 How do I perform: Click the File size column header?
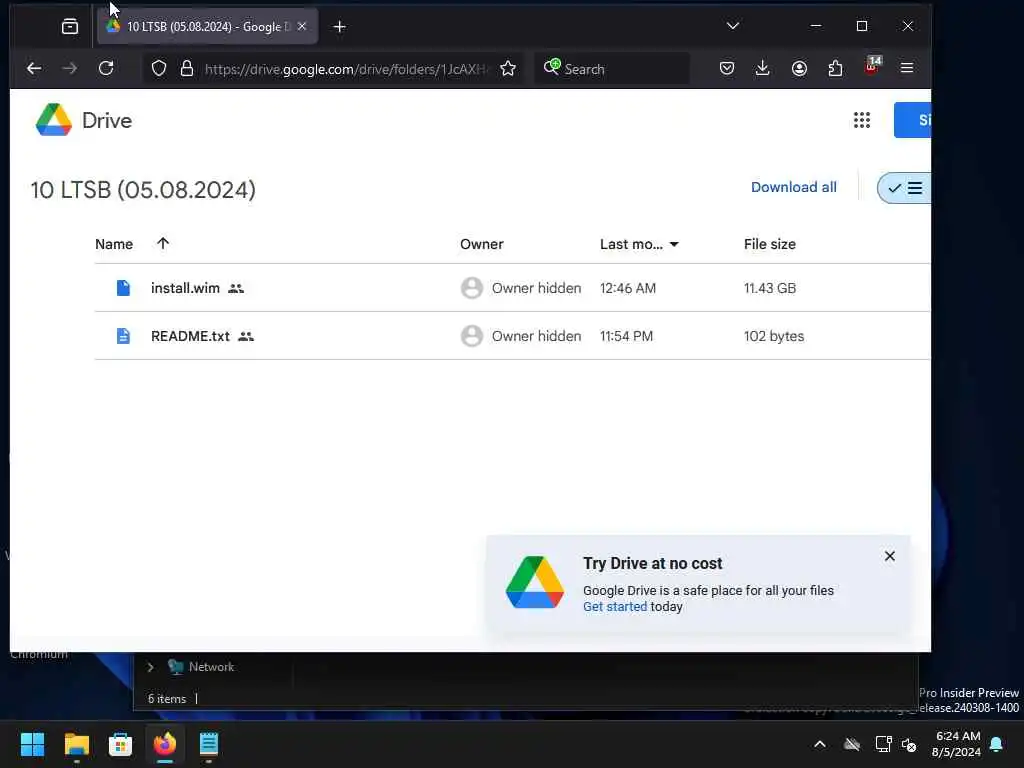[x=769, y=244]
